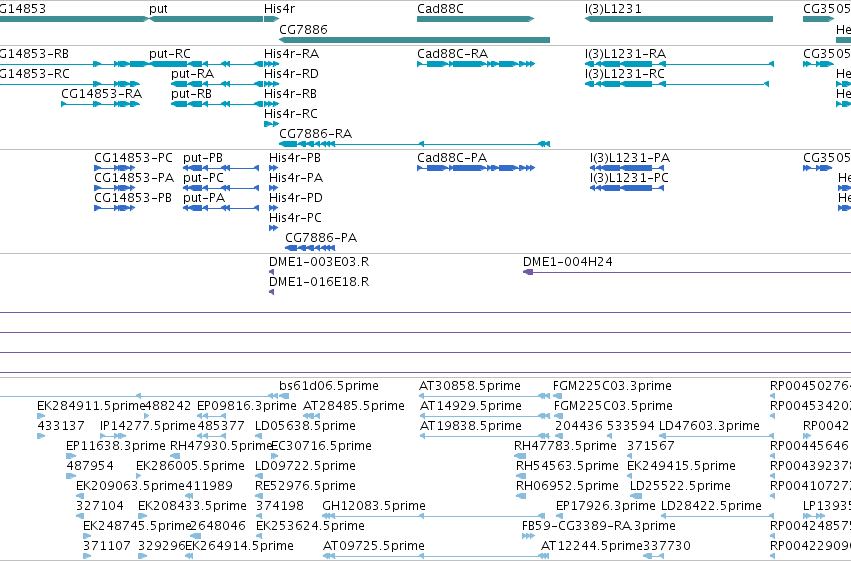
Task: Select the Cad88C gene bar
Action: click(475, 19)
